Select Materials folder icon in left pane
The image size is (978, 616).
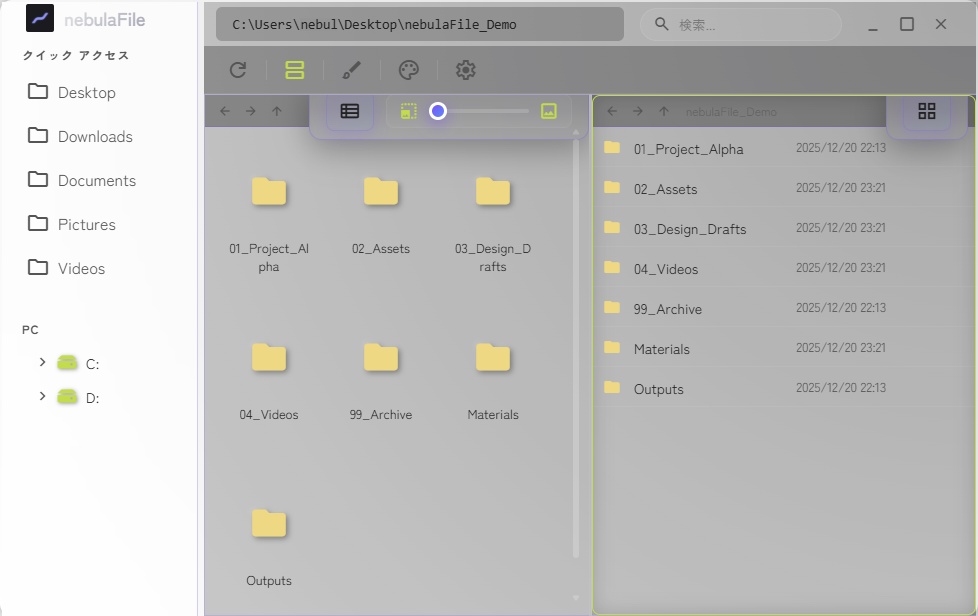tap(493, 357)
